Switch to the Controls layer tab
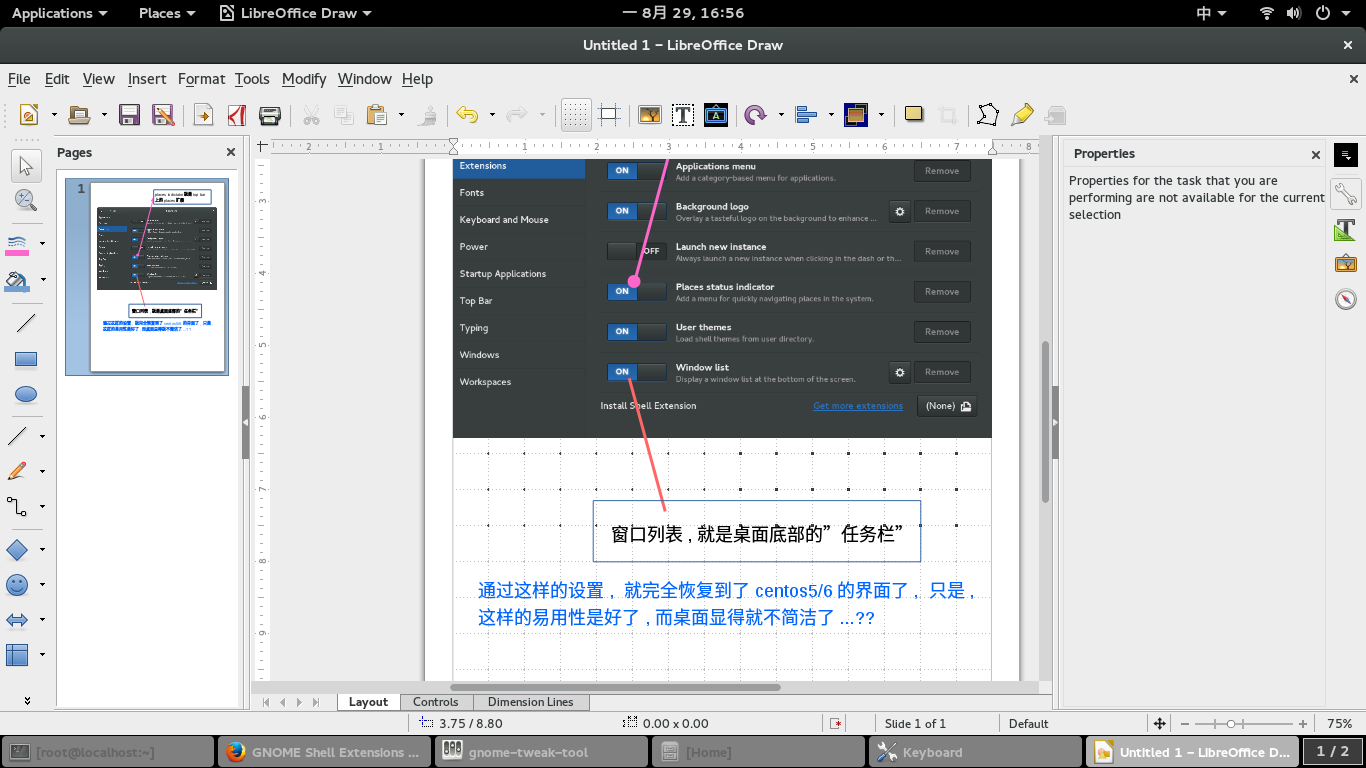This screenshot has height=768, width=1366. coord(436,702)
